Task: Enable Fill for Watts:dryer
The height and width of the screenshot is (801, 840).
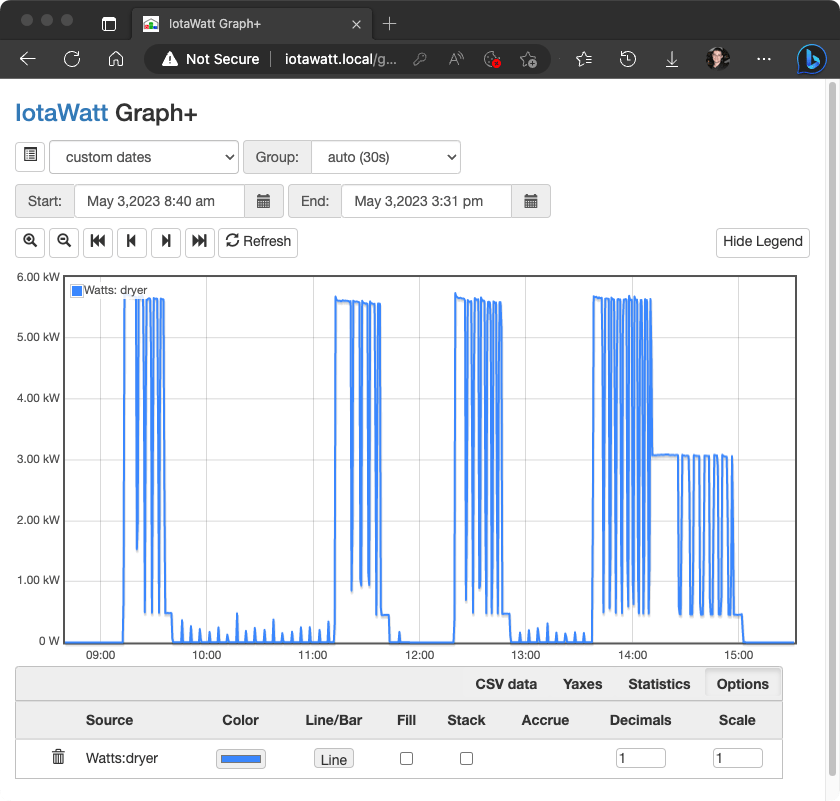Action: coord(407,758)
